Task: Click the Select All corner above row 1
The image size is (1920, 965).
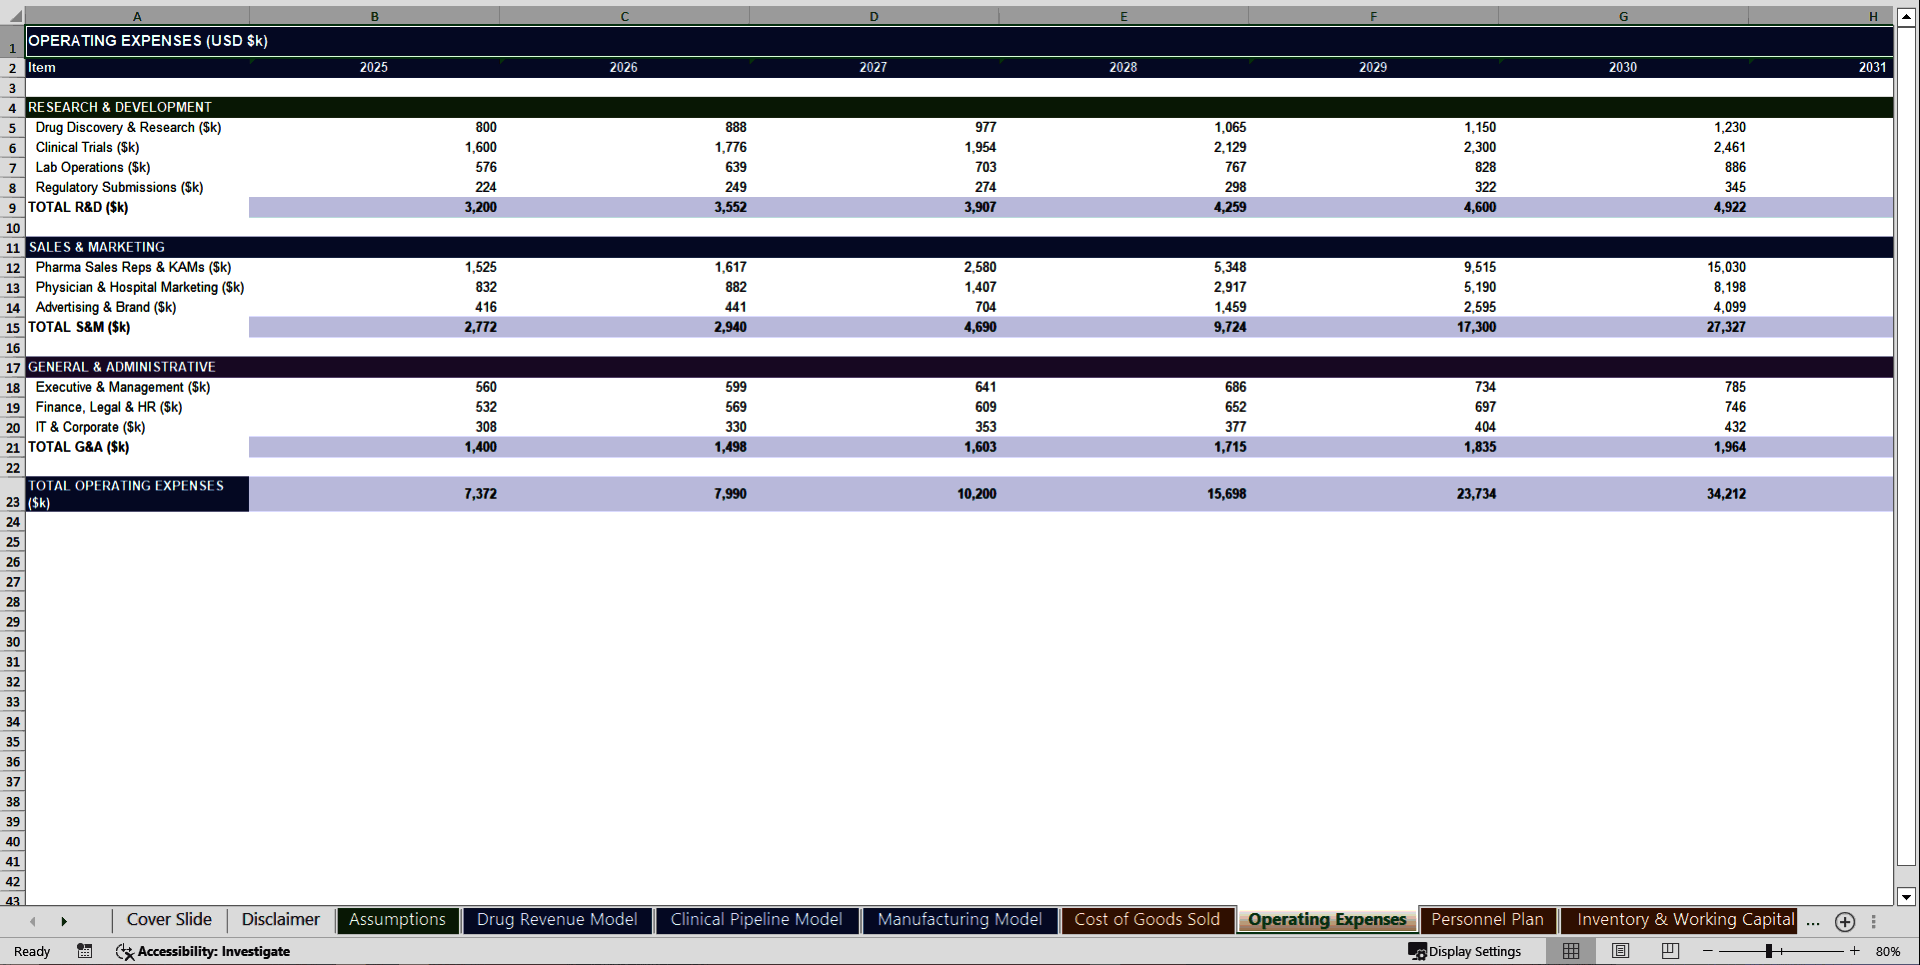Action: [x=13, y=16]
